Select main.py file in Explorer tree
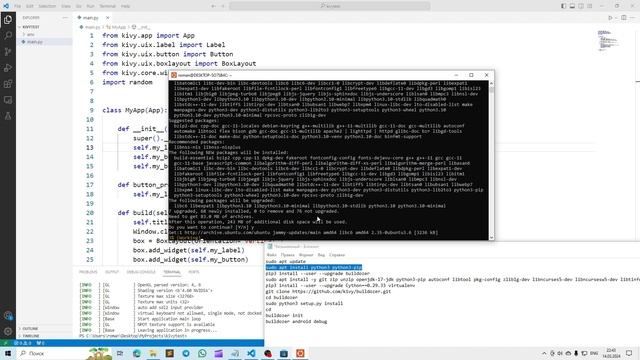The width and height of the screenshot is (640, 360). coord(34,42)
